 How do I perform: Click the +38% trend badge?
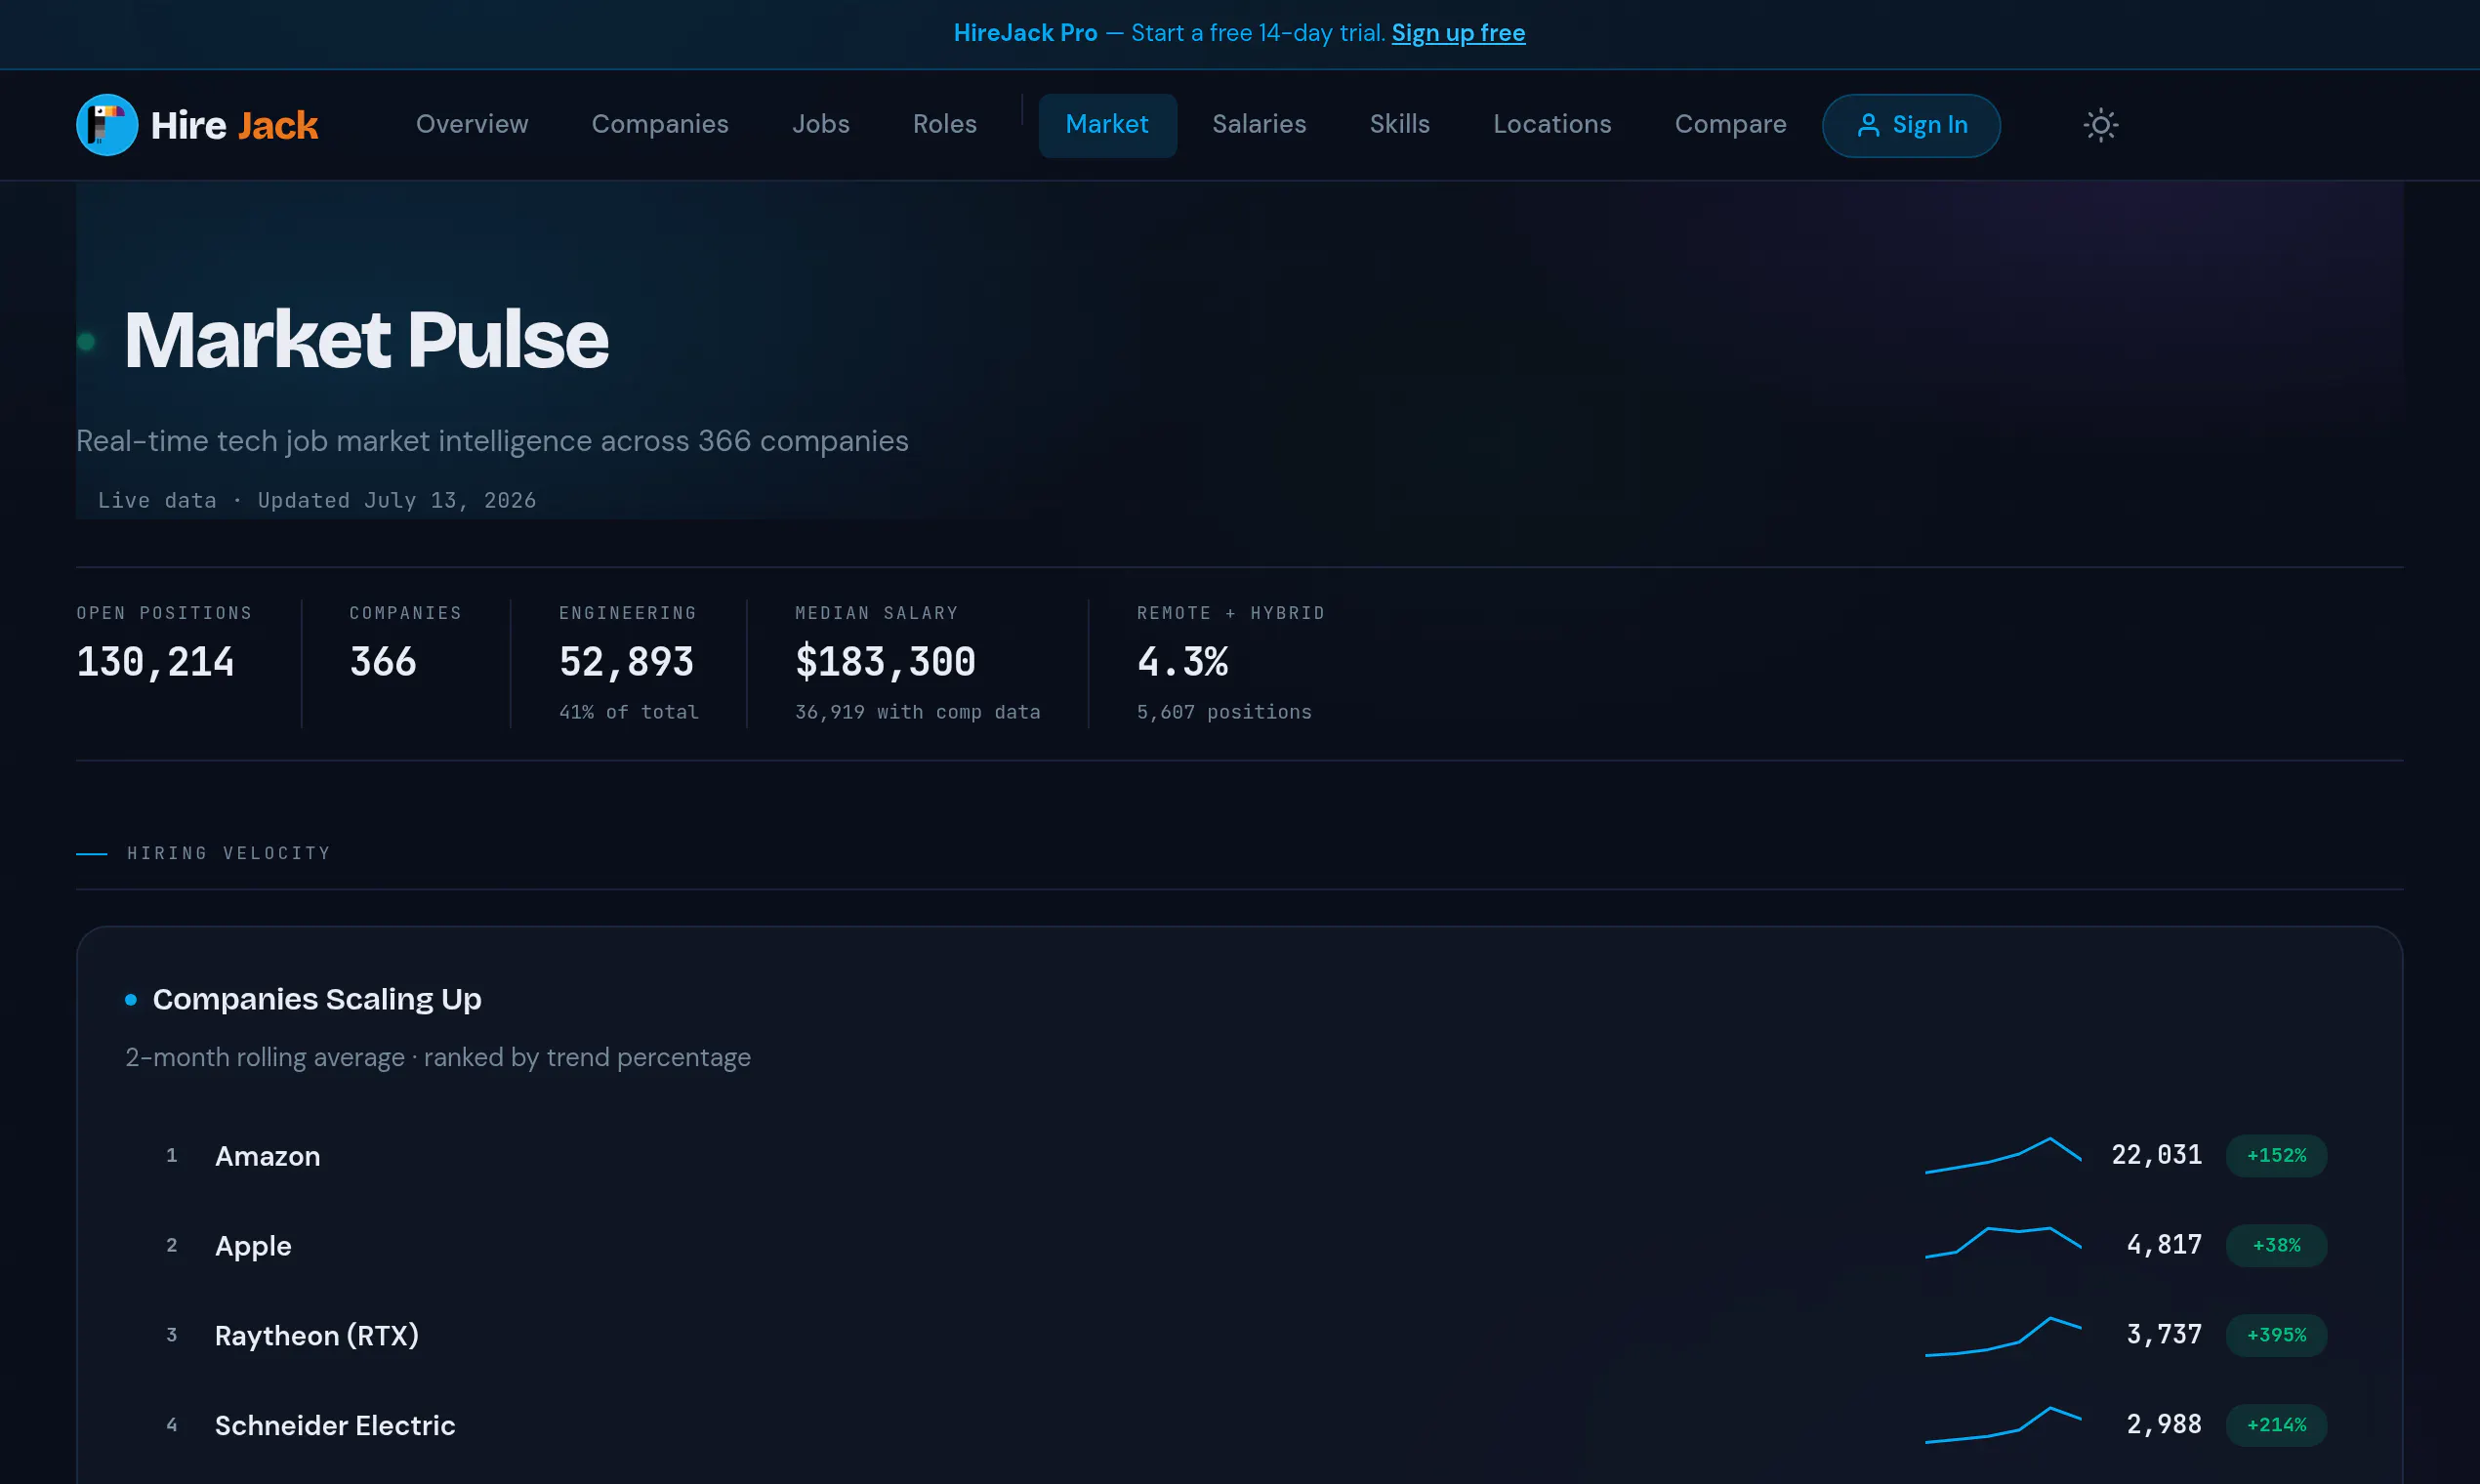coord(2276,1246)
